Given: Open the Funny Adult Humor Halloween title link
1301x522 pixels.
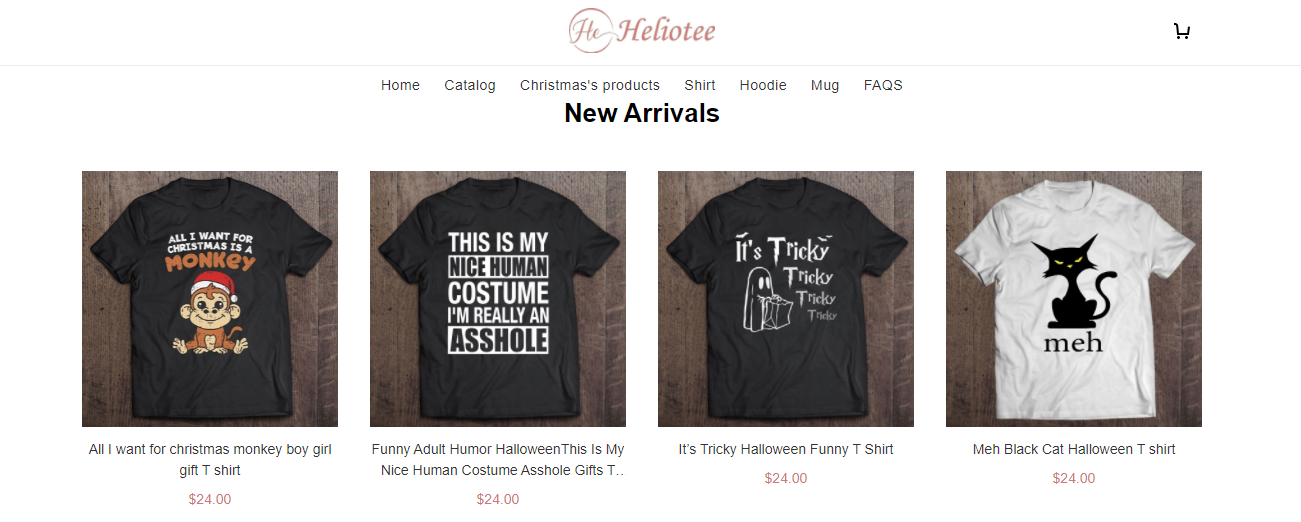Looking at the screenshot, I should click(x=498, y=459).
